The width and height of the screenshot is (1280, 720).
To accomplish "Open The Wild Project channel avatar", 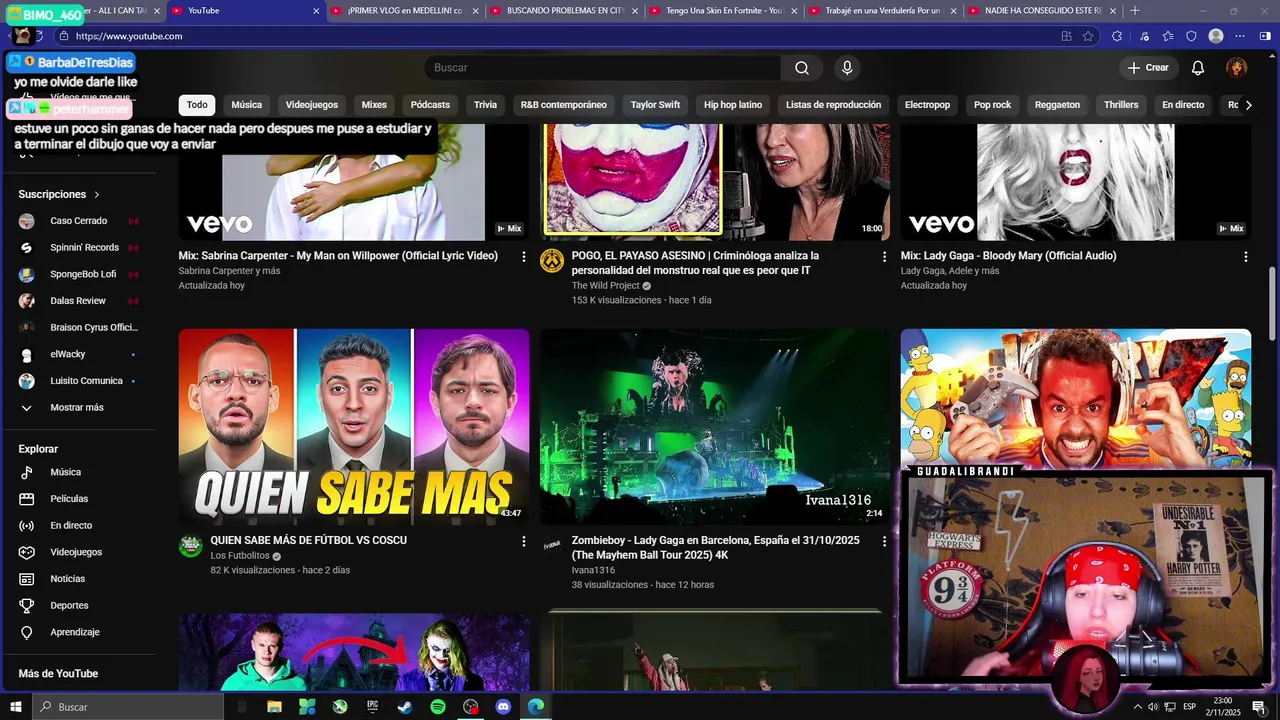I will click(552, 261).
